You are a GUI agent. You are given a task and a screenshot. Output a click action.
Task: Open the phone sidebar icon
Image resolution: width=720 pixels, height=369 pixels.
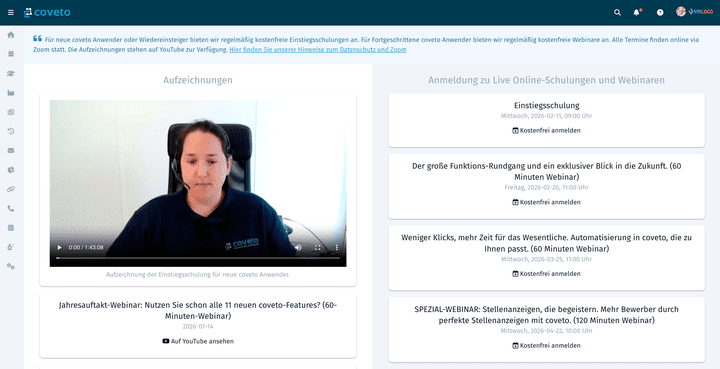click(x=11, y=208)
